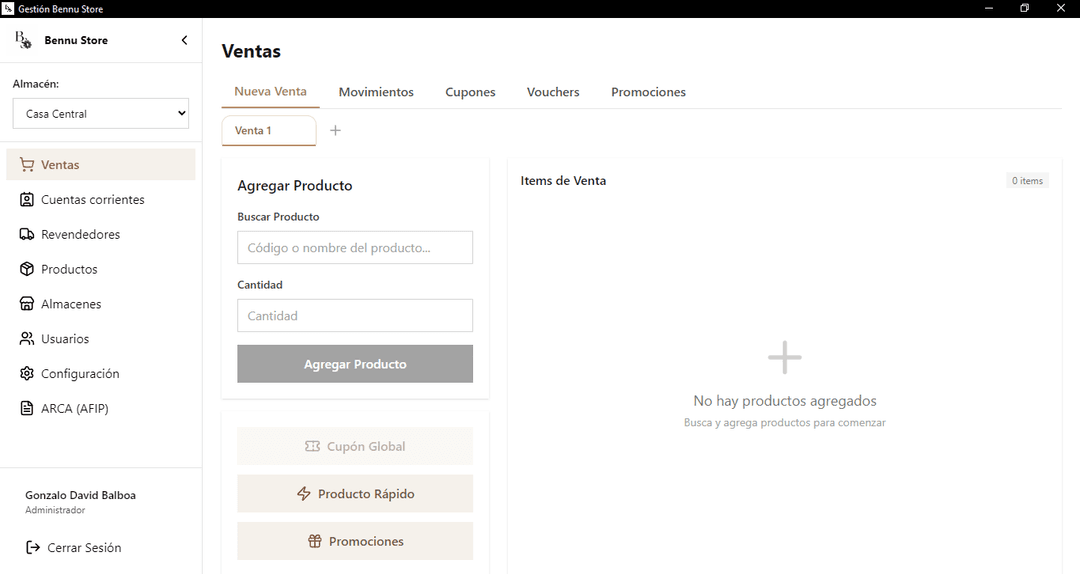Open Cuentas corrientes section
The width and height of the screenshot is (1080, 574).
point(101,200)
